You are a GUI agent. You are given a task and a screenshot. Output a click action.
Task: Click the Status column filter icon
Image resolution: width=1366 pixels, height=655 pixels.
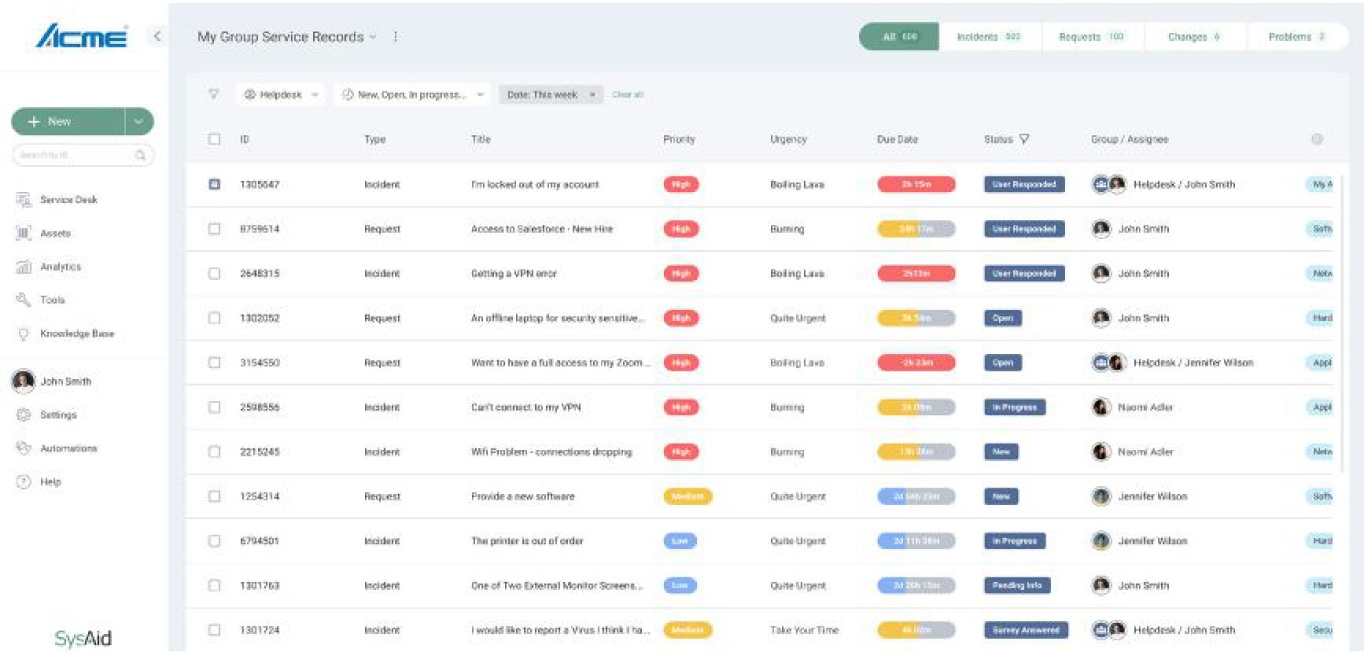(x=1024, y=140)
